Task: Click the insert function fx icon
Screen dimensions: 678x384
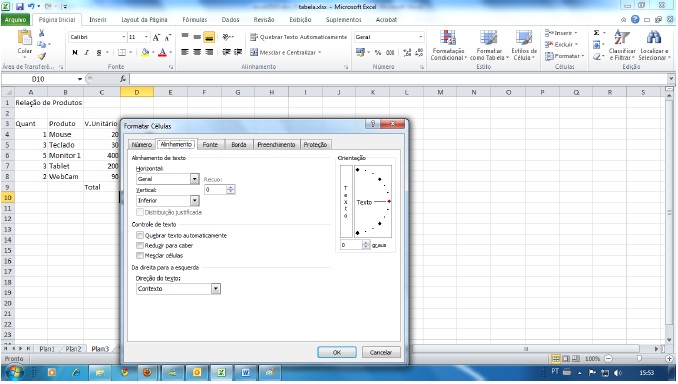Action: tap(123, 79)
